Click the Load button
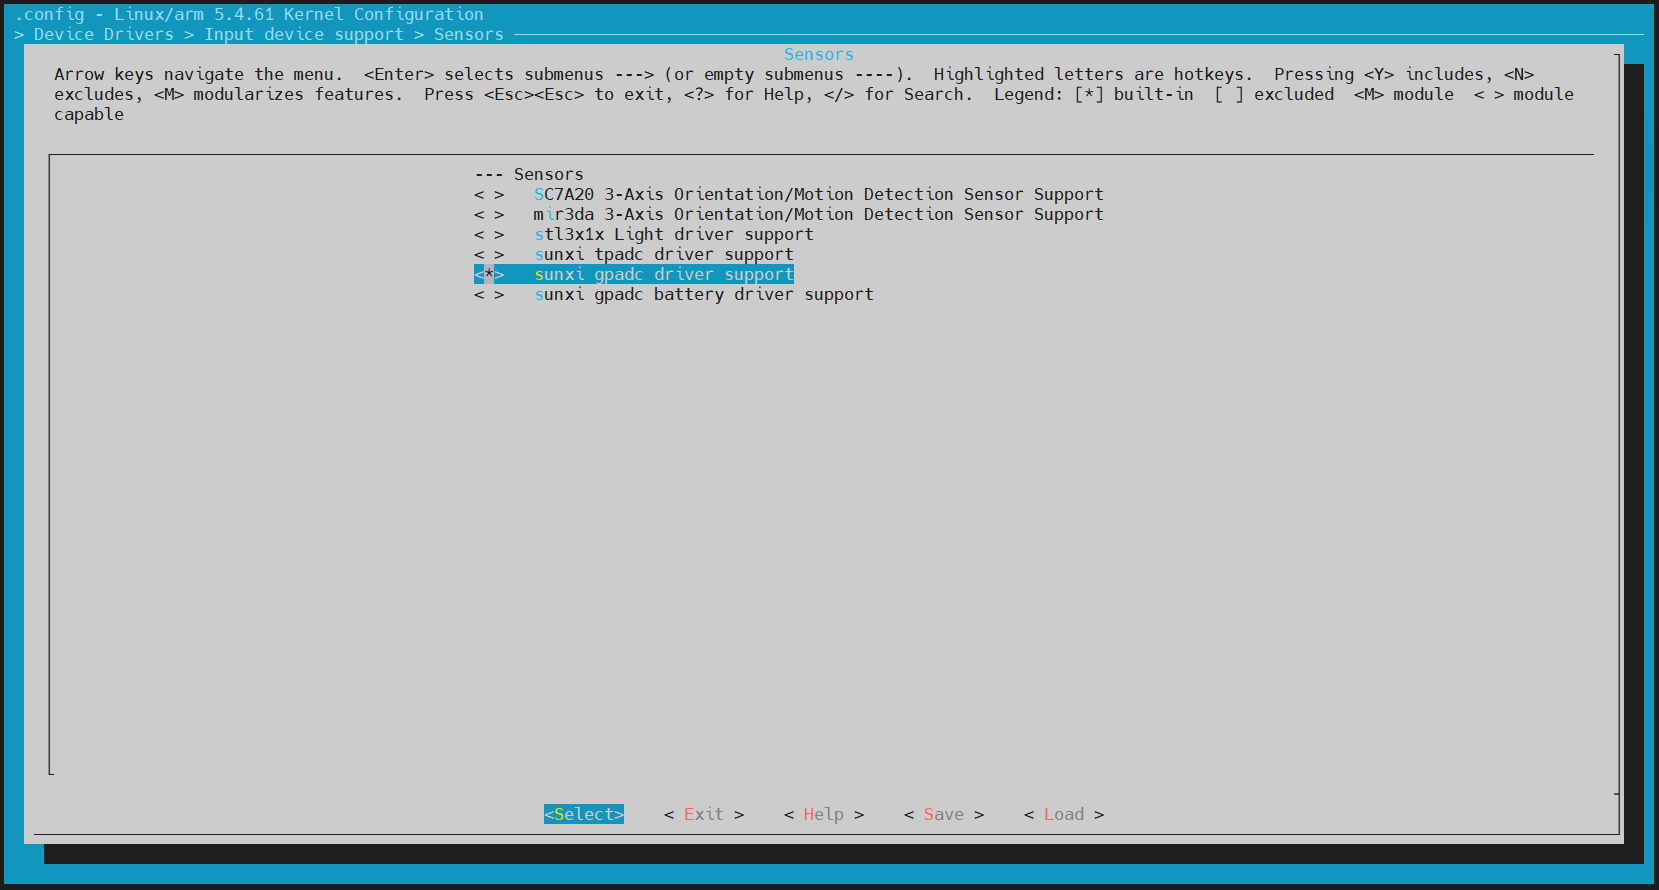The width and height of the screenshot is (1659, 890). click(x=1064, y=814)
